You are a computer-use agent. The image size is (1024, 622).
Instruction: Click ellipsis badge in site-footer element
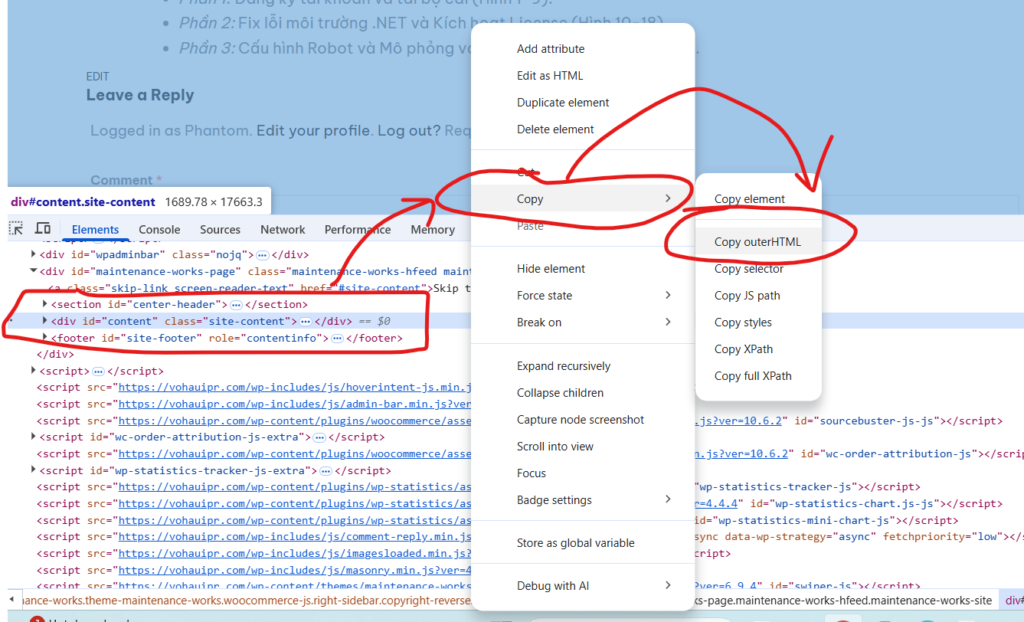click(337, 339)
